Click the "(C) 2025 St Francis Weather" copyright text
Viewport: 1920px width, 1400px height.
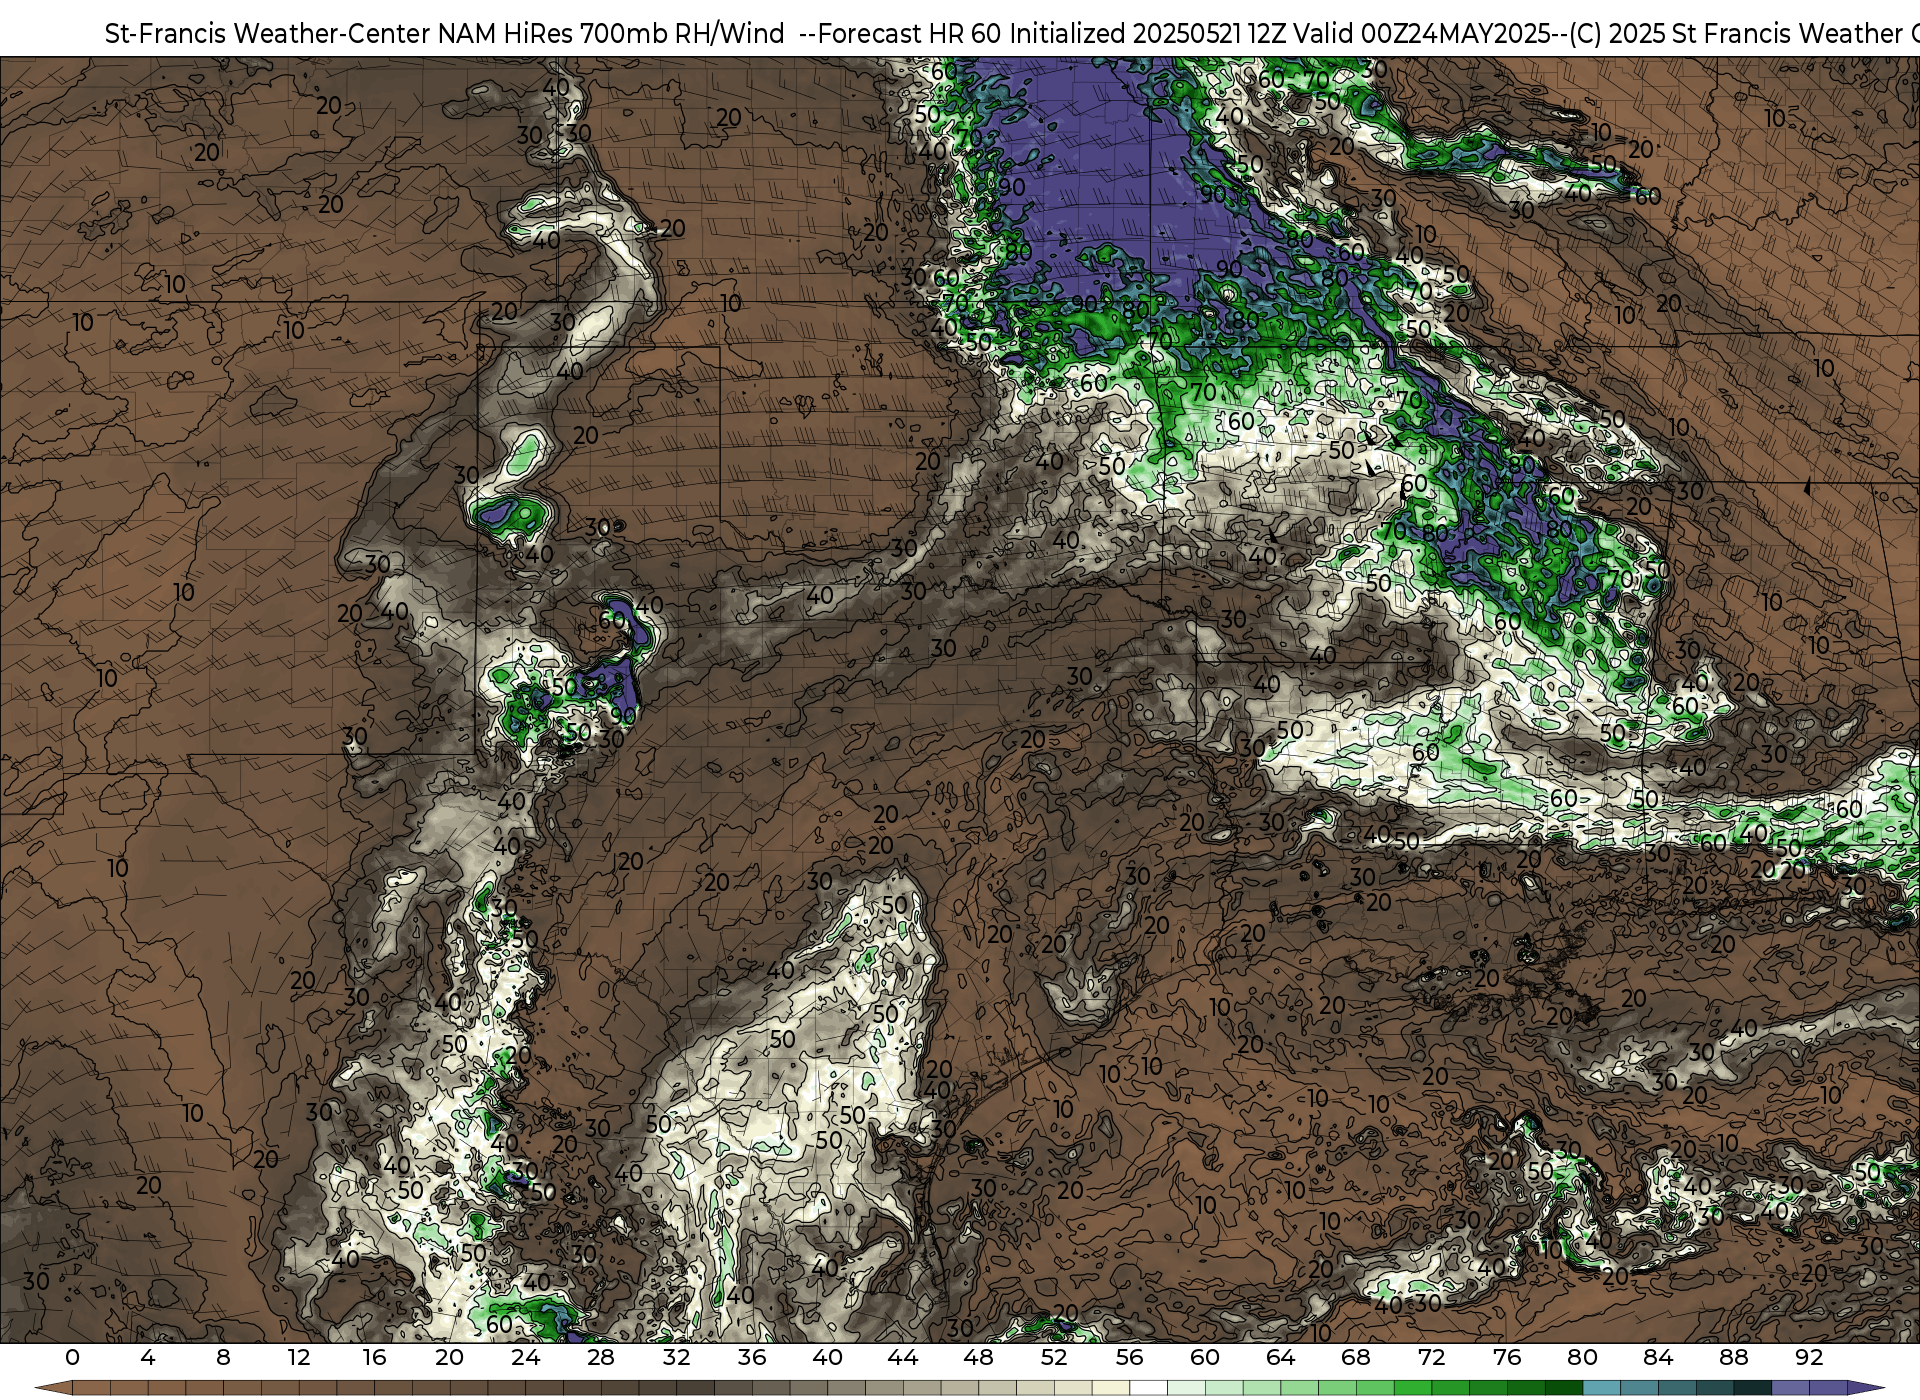point(1735,34)
